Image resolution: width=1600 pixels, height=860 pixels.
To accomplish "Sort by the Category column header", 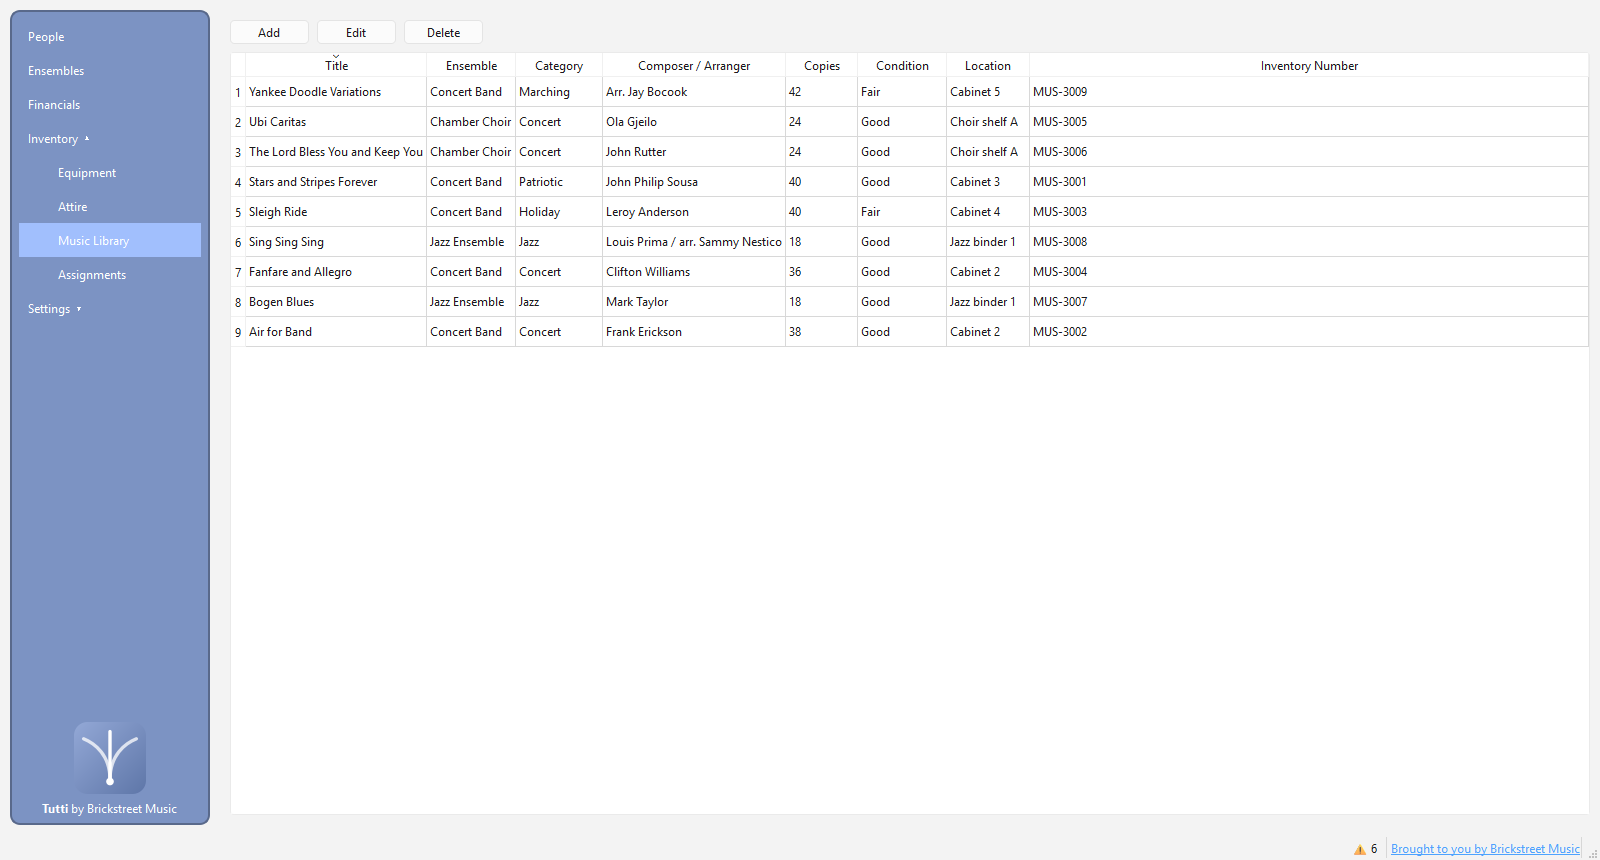I will (559, 65).
